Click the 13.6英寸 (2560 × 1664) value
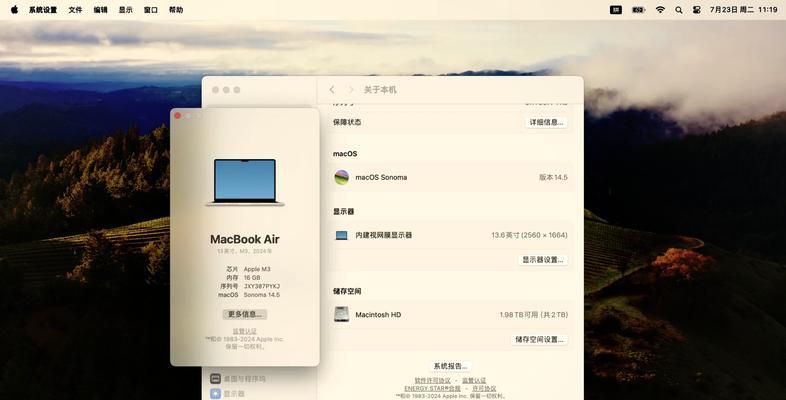786x400 pixels. (529, 235)
